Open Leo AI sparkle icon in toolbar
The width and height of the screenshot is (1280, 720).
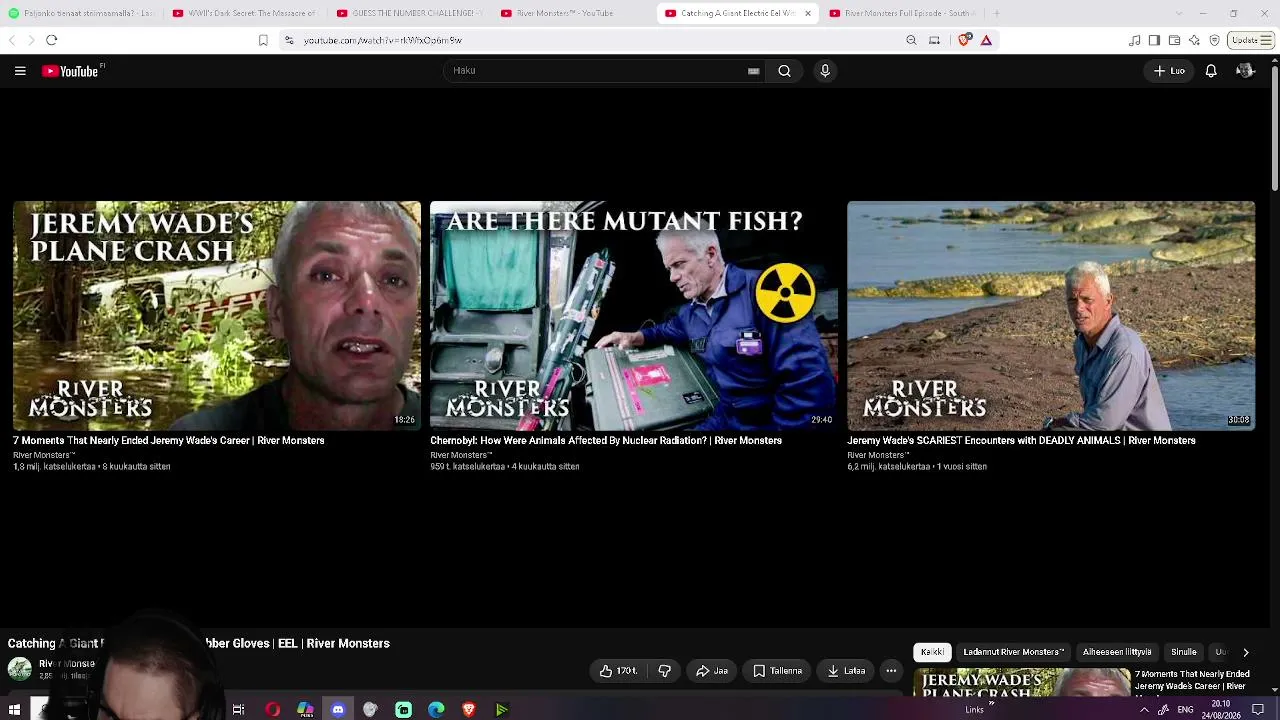coord(1194,40)
